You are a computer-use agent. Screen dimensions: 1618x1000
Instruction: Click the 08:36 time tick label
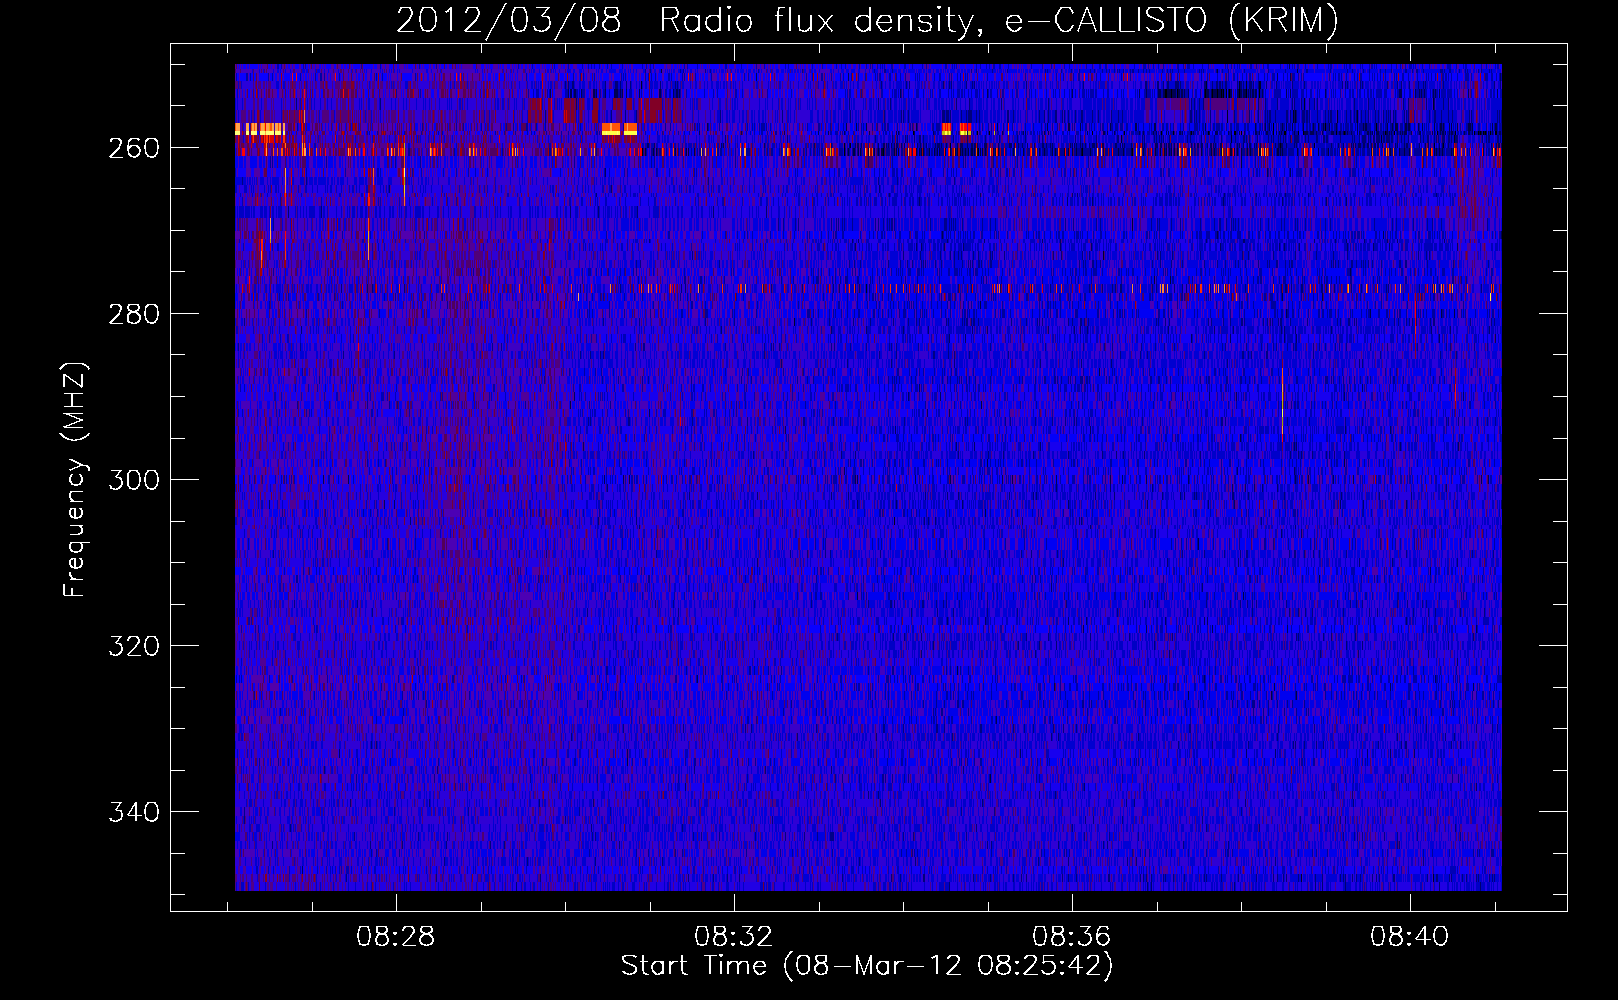[x=1072, y=937]
